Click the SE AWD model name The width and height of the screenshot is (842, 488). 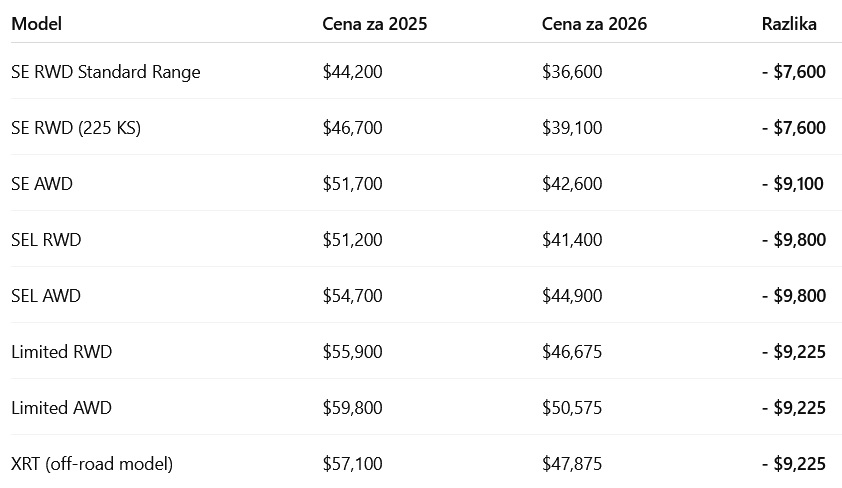point(42,184)
